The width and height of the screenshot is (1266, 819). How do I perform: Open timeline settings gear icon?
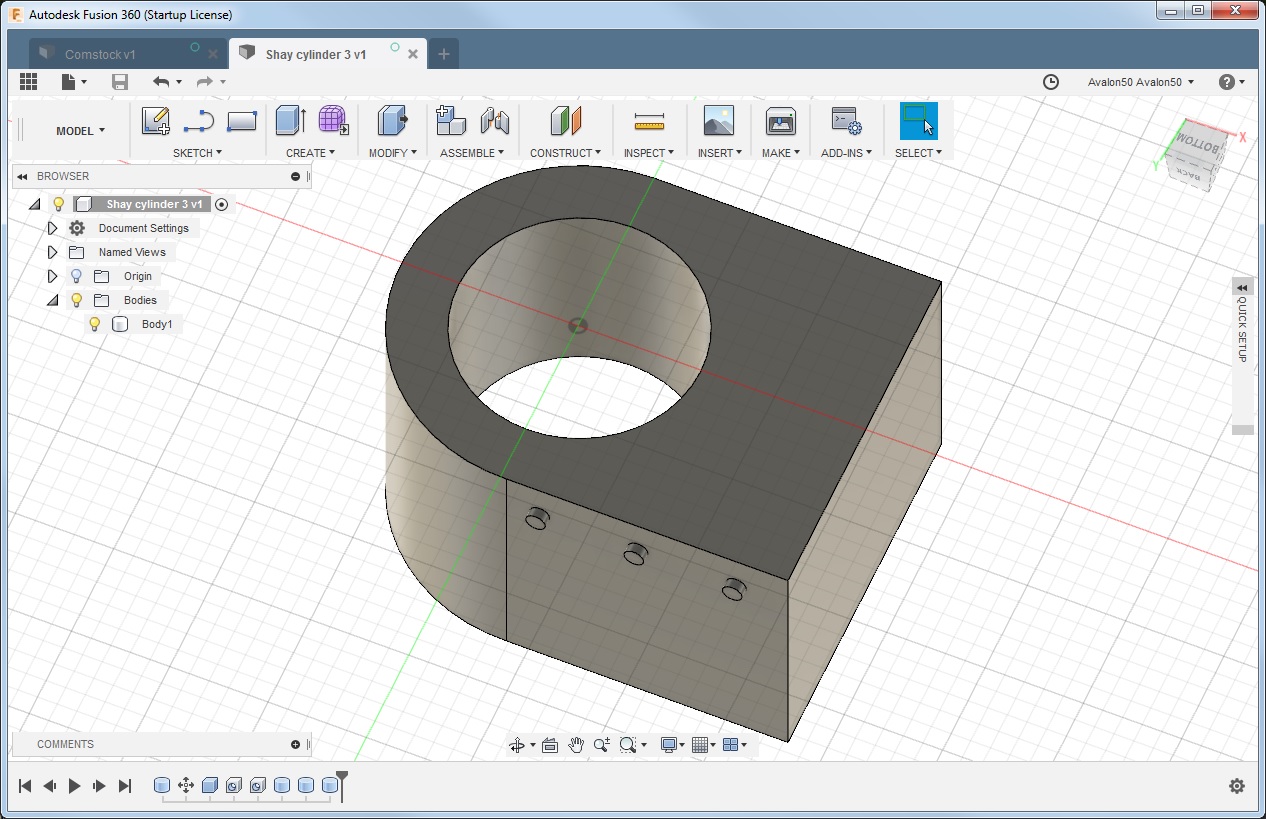pos(1237,786)
